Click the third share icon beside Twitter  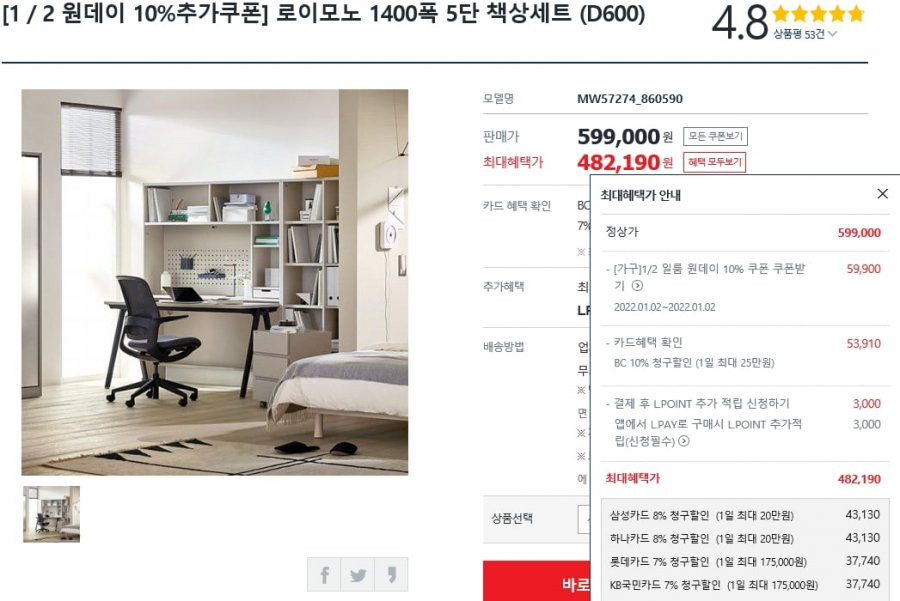point(391,574)
